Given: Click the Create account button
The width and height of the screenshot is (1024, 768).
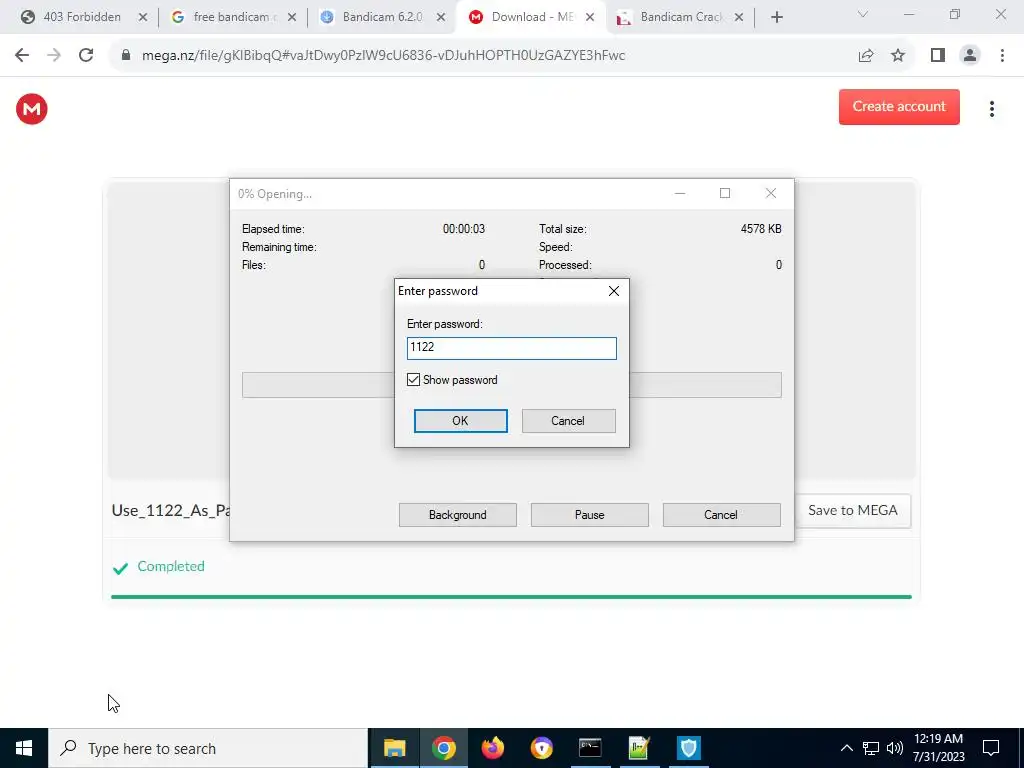Looking at the screenshot, I should tap(899, 106).
